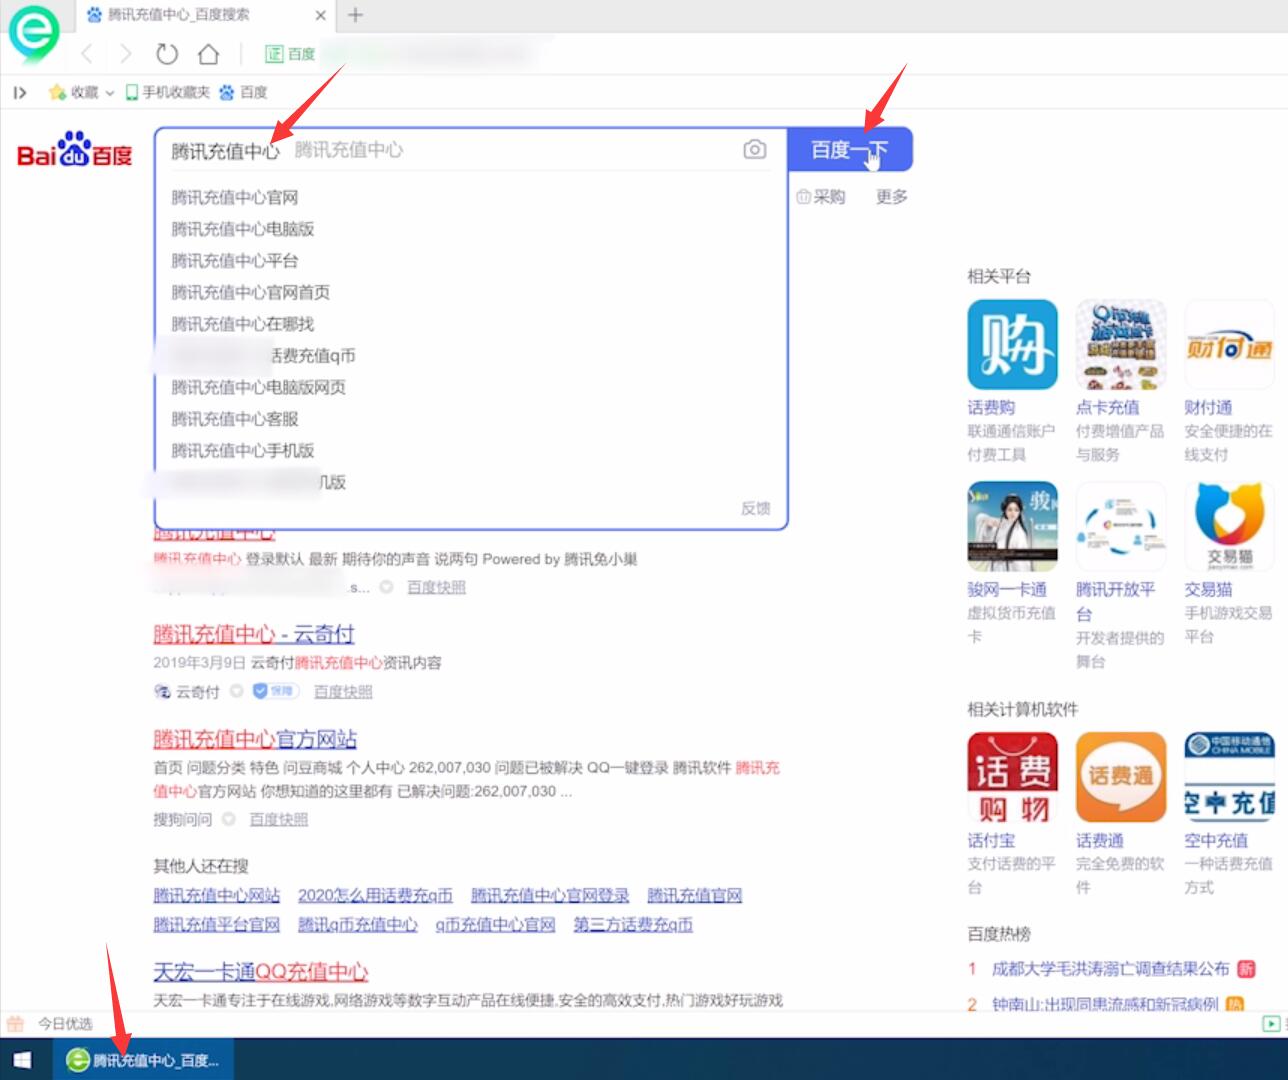Viewport: 1288px width, 1080px height.
Task: Open 手机收藏夹 bookmark folder
Action: (167, 92)
